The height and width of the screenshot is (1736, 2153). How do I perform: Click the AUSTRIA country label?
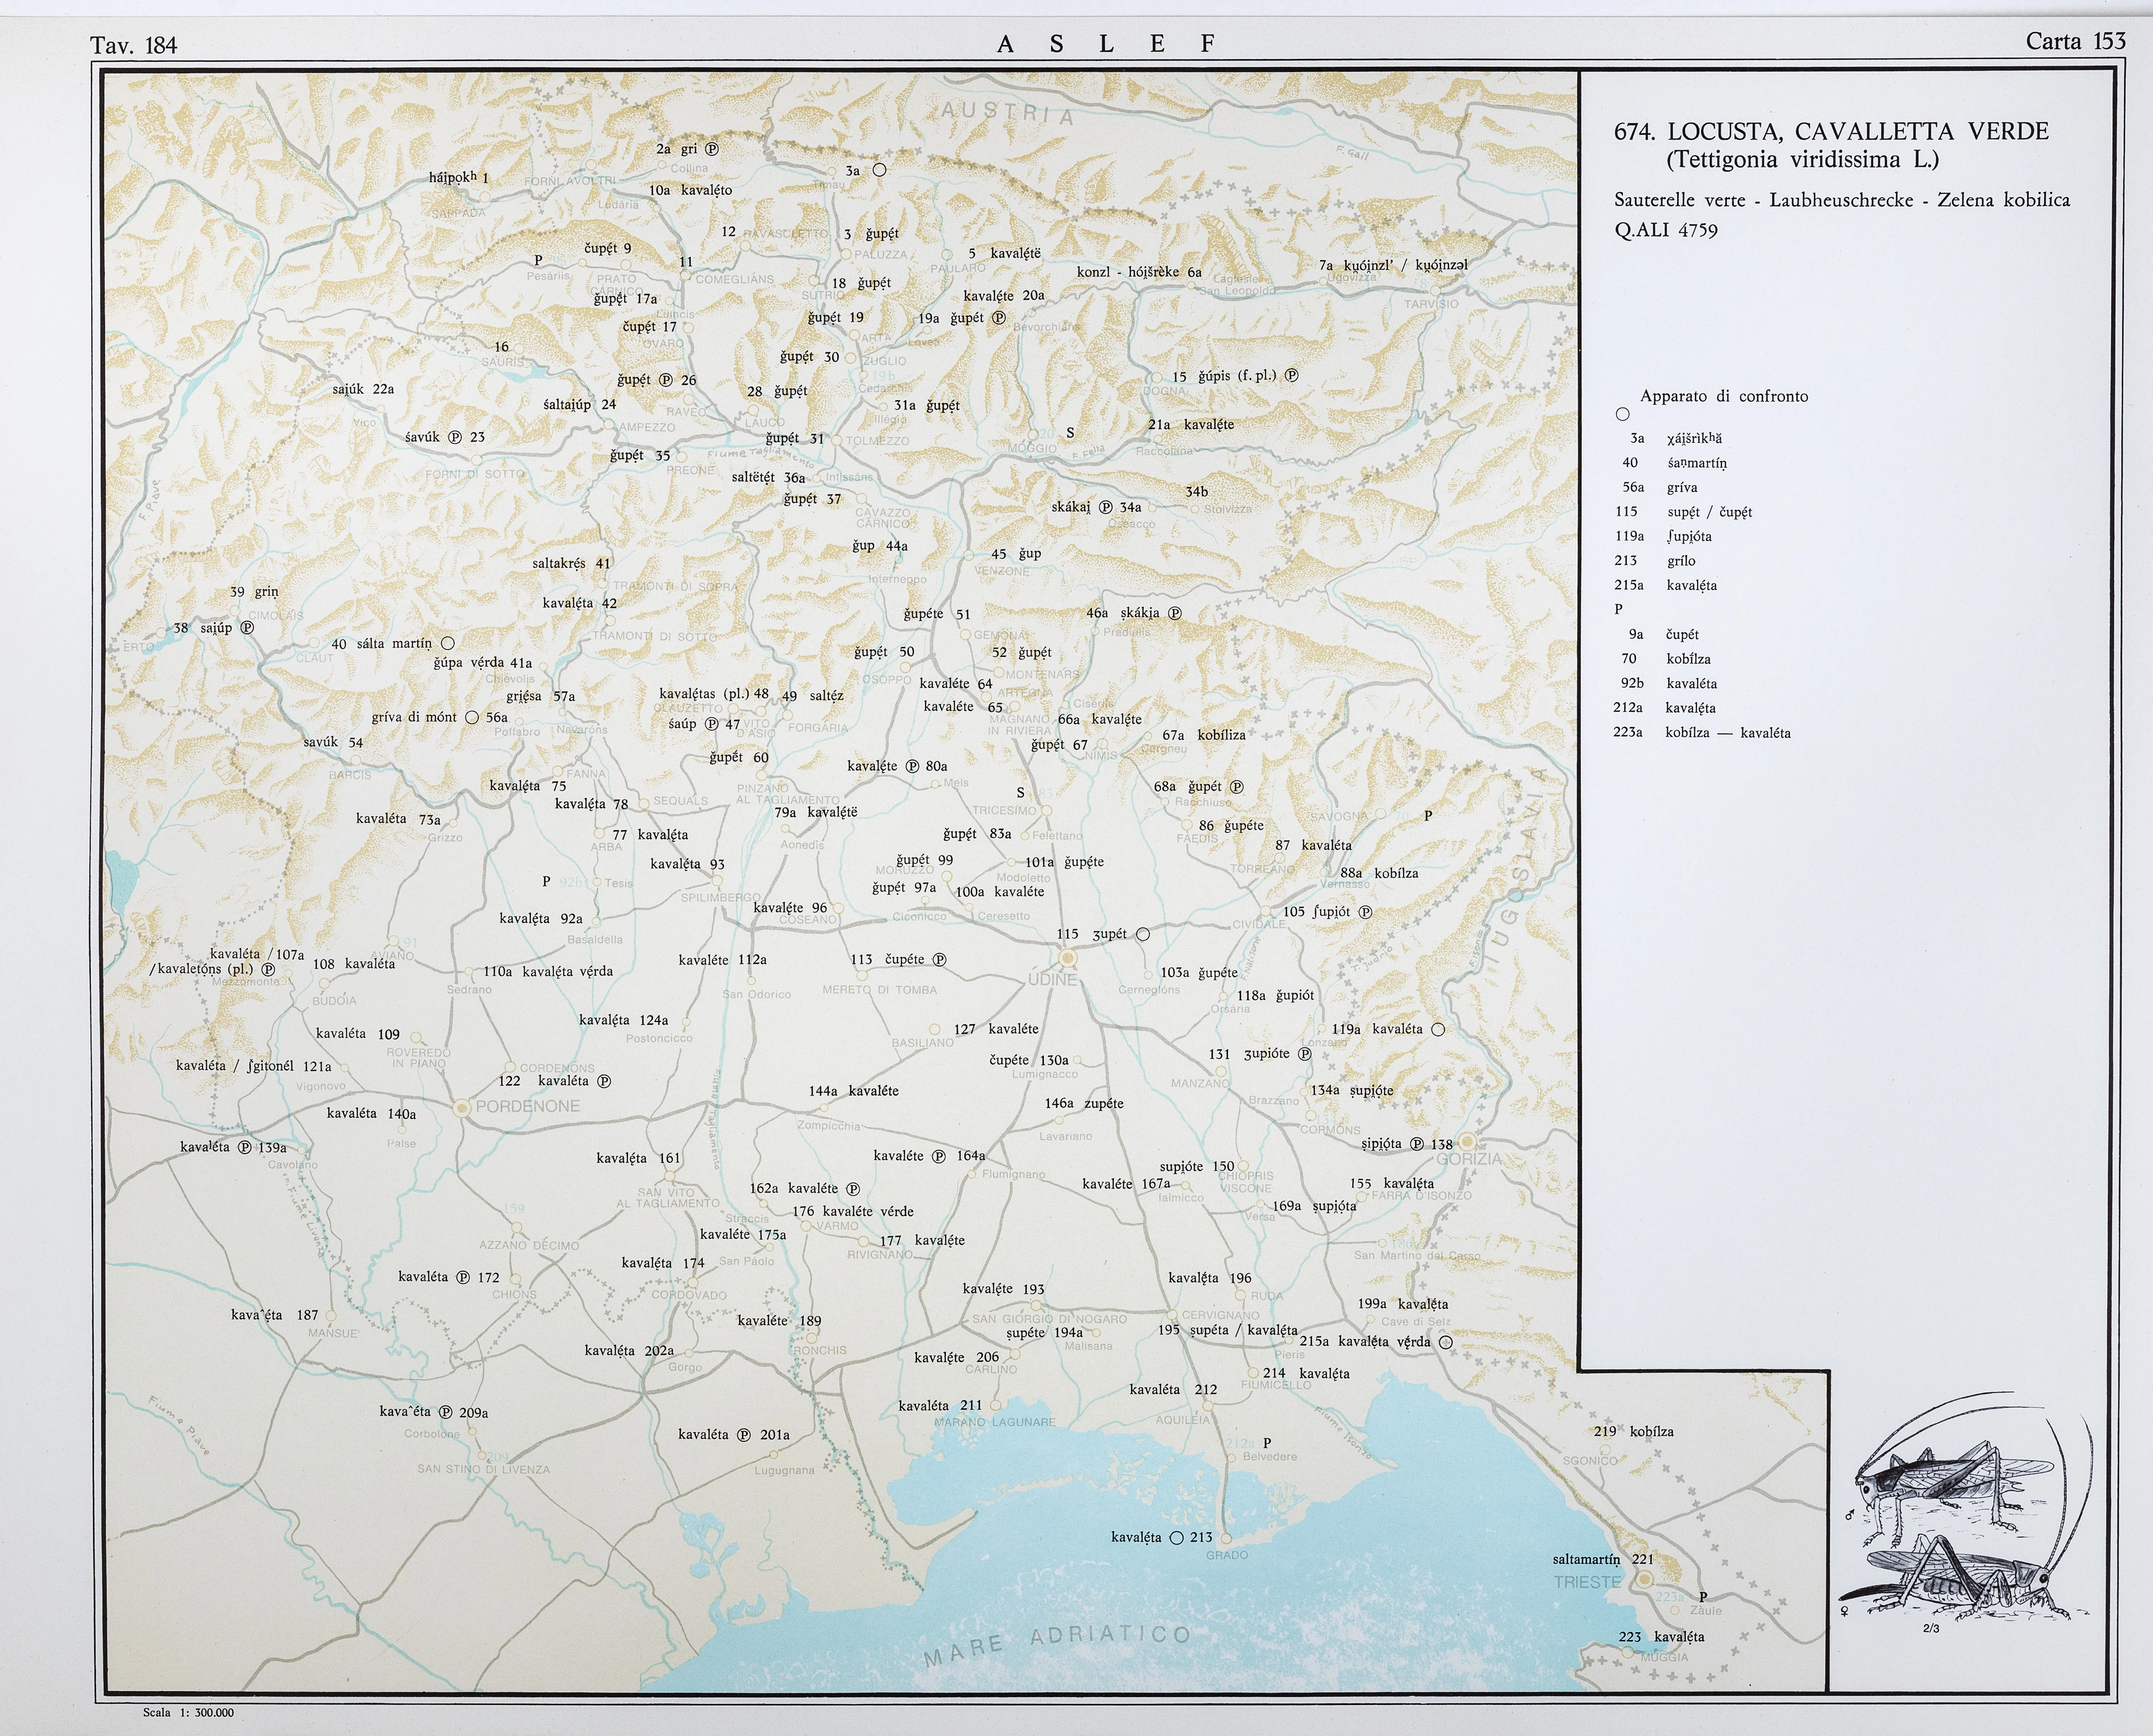pos(1007,112)
